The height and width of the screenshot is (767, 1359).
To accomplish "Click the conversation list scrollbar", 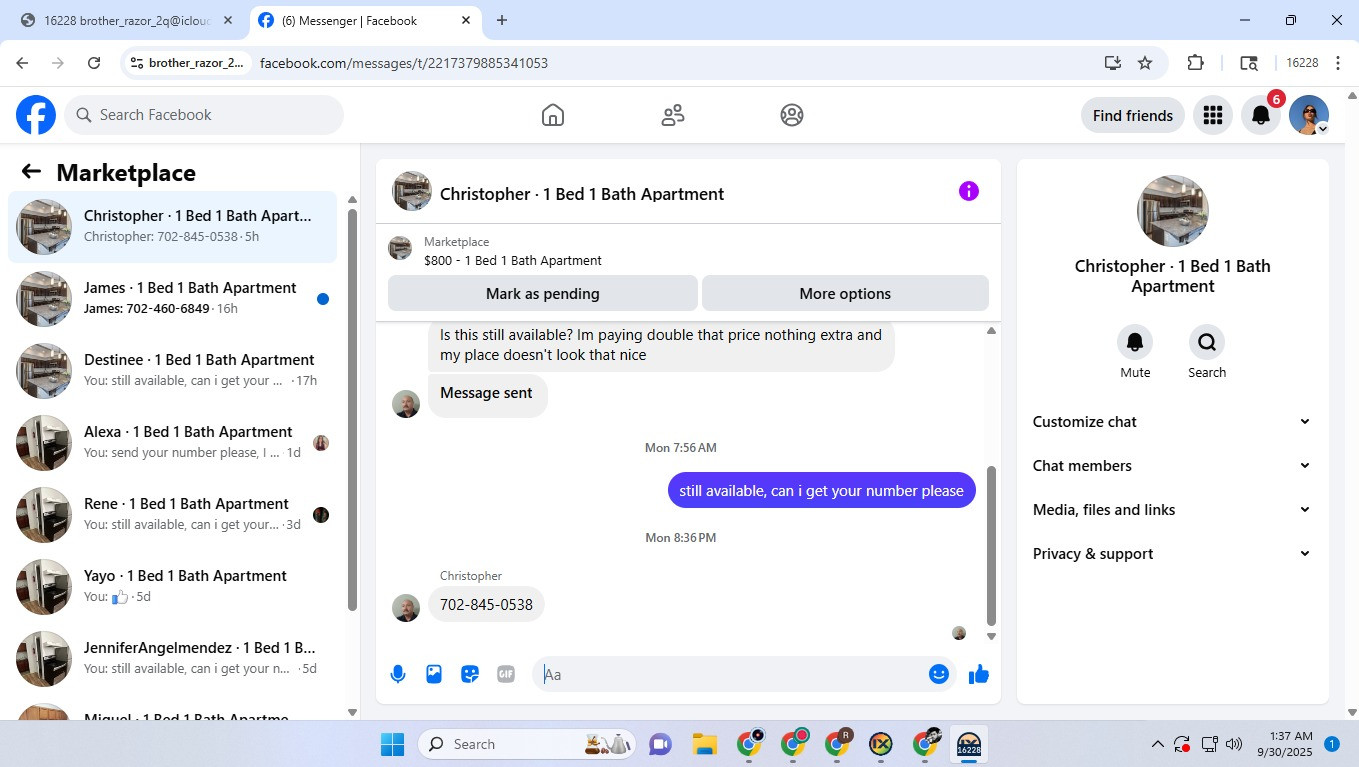I will (352, 408).
